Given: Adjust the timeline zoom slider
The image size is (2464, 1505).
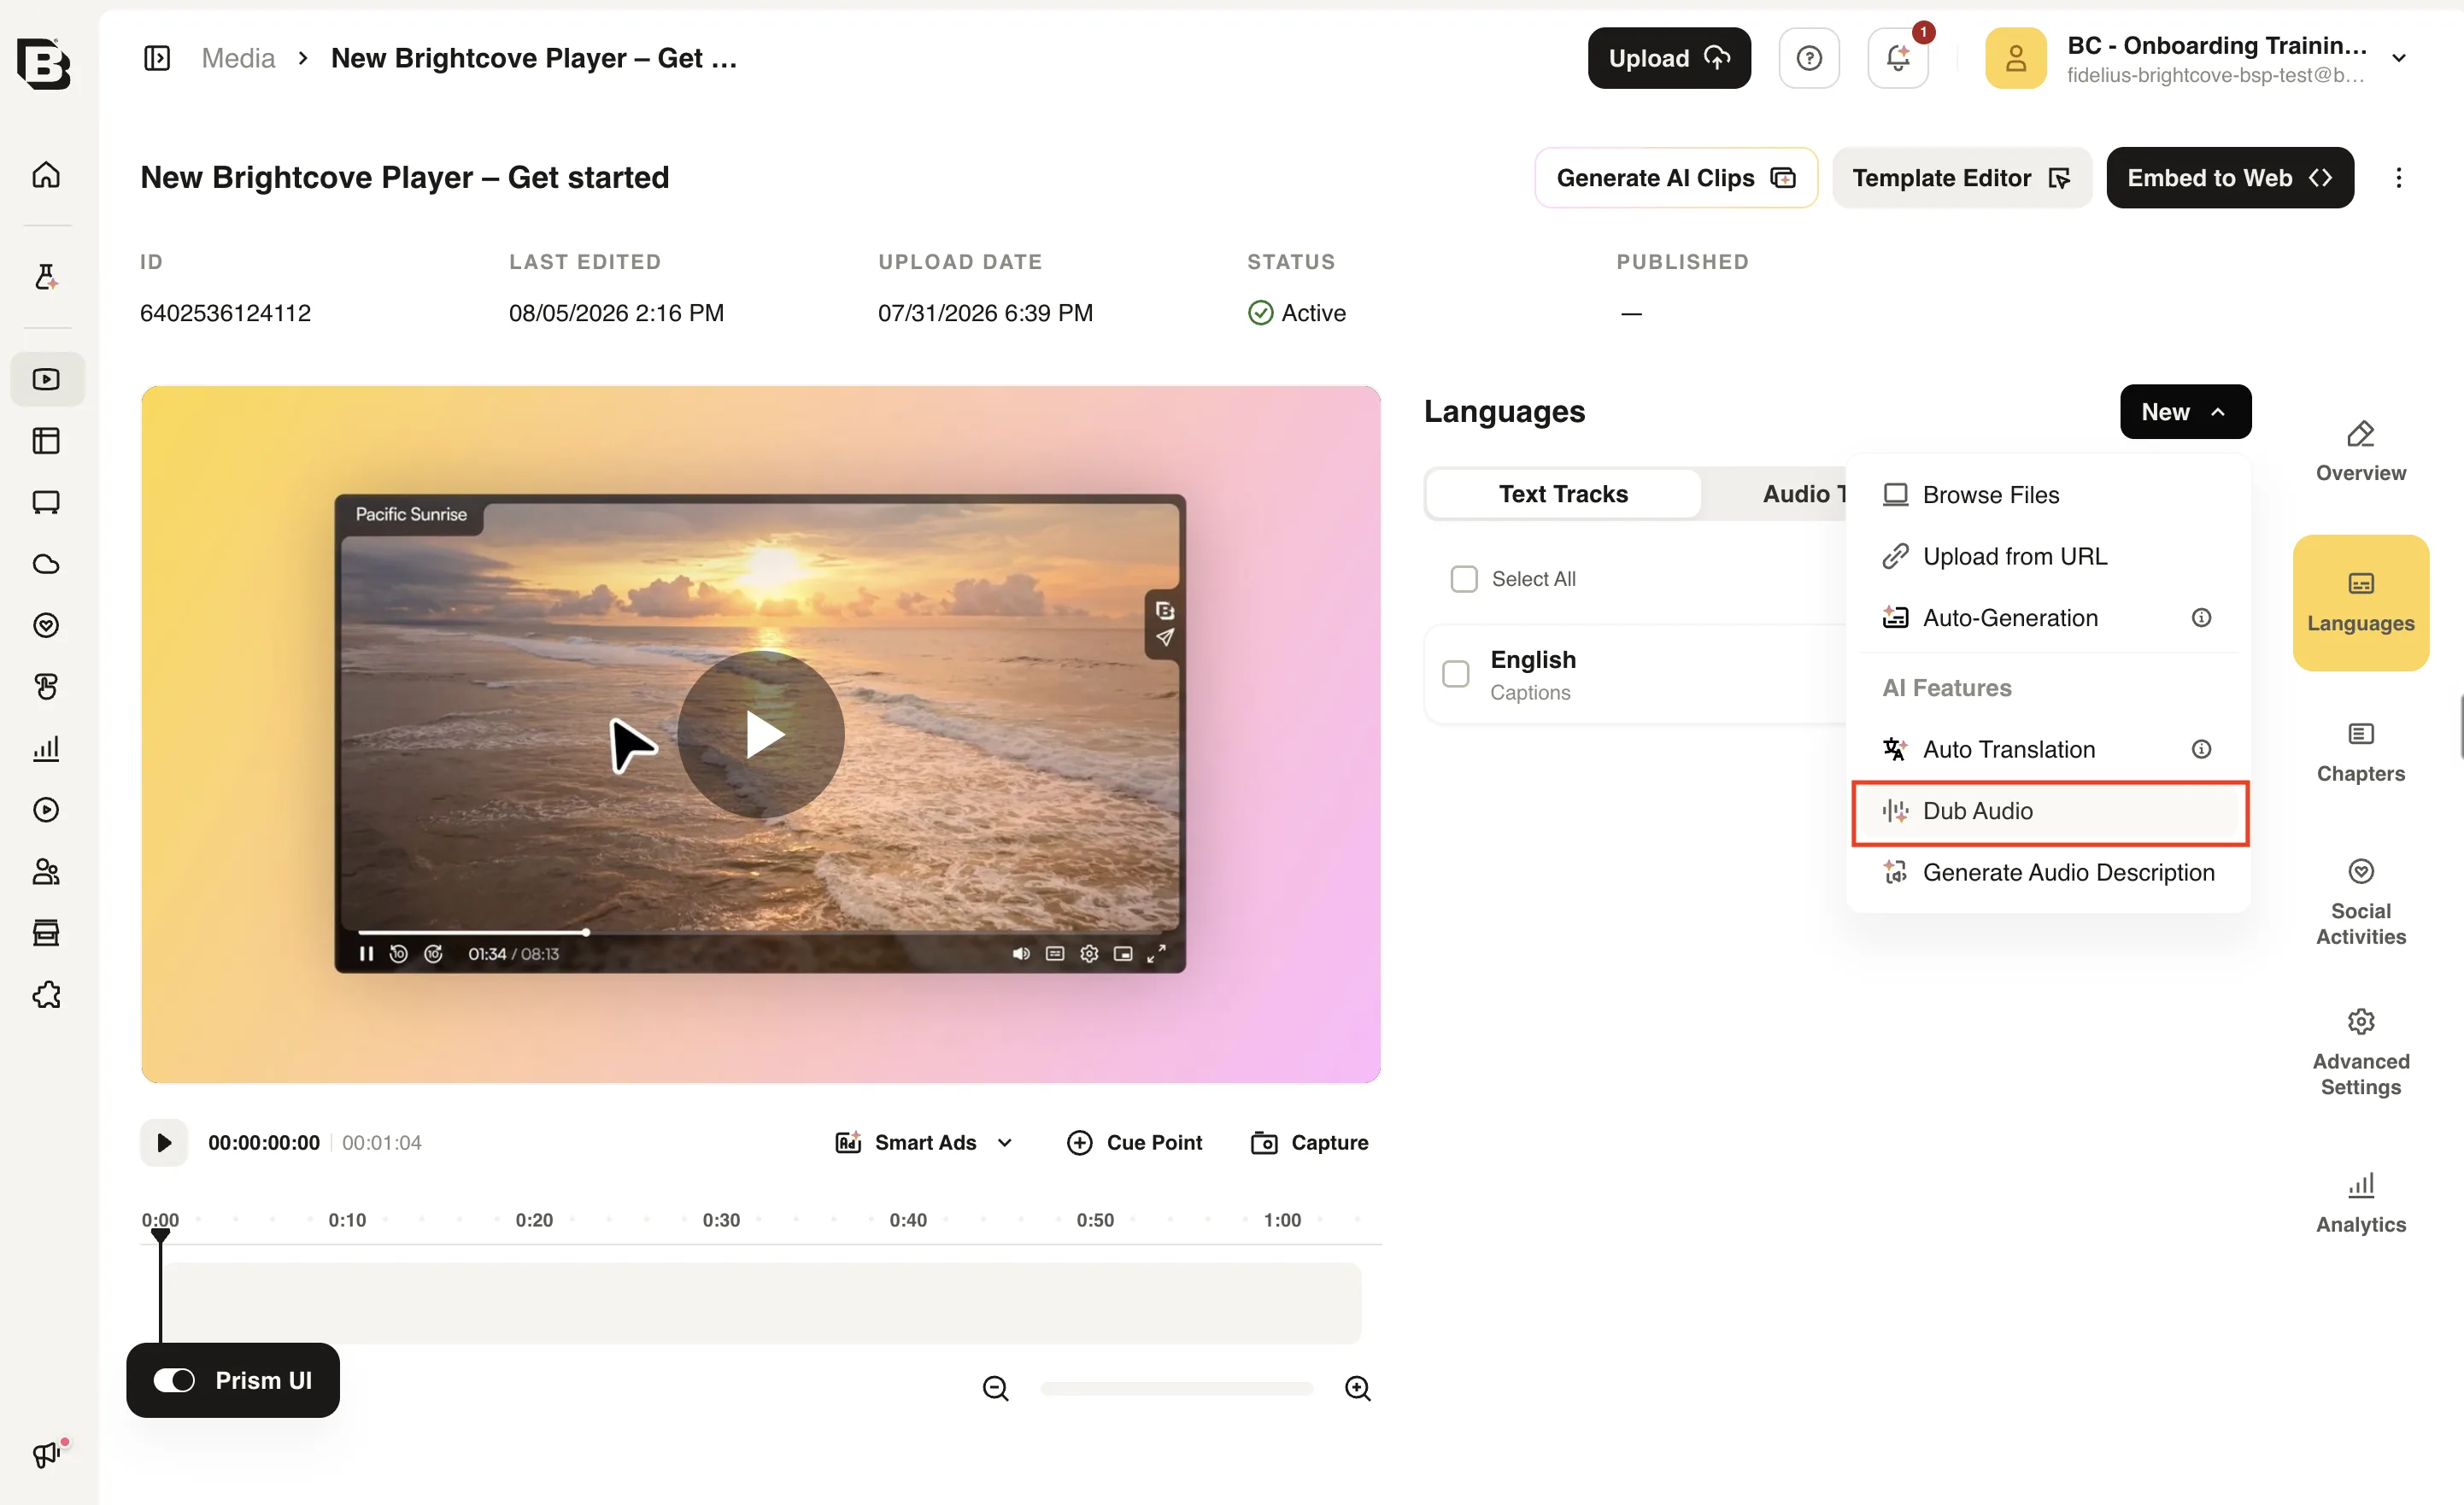Looking at the screenshot, I should pos(1176,1388).
